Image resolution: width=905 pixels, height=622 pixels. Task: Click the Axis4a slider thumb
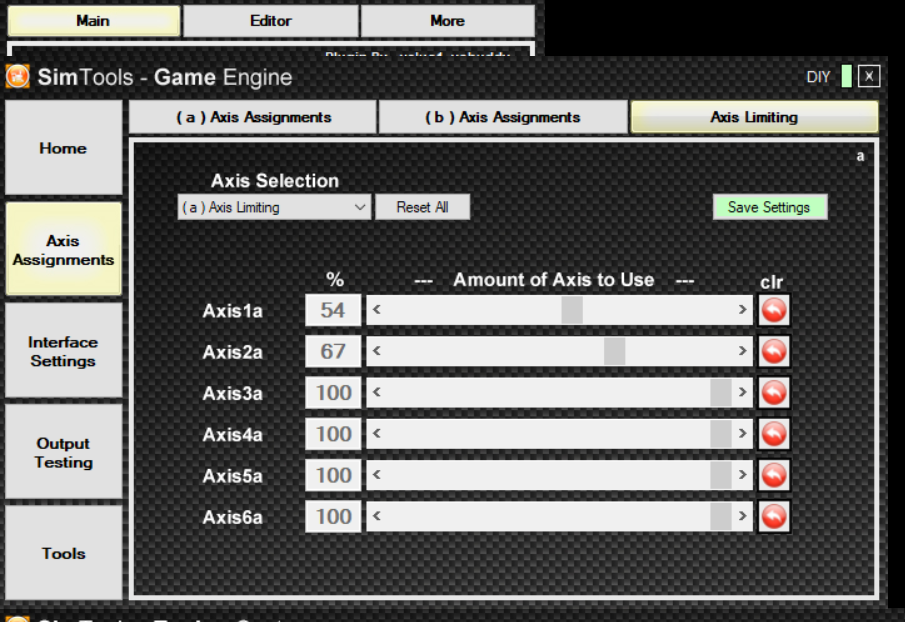tap(721, 433)
